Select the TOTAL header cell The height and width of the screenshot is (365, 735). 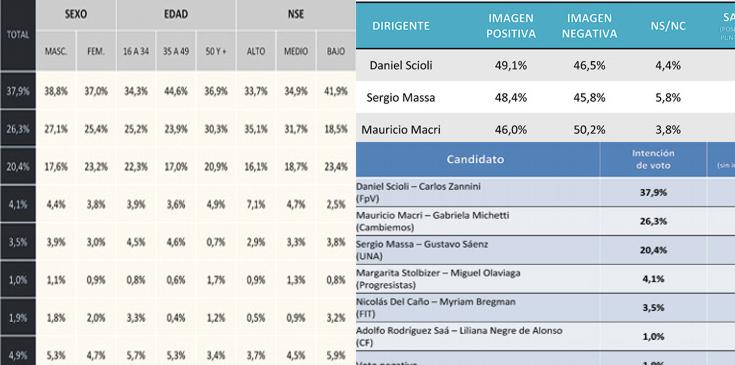(18, 35)
